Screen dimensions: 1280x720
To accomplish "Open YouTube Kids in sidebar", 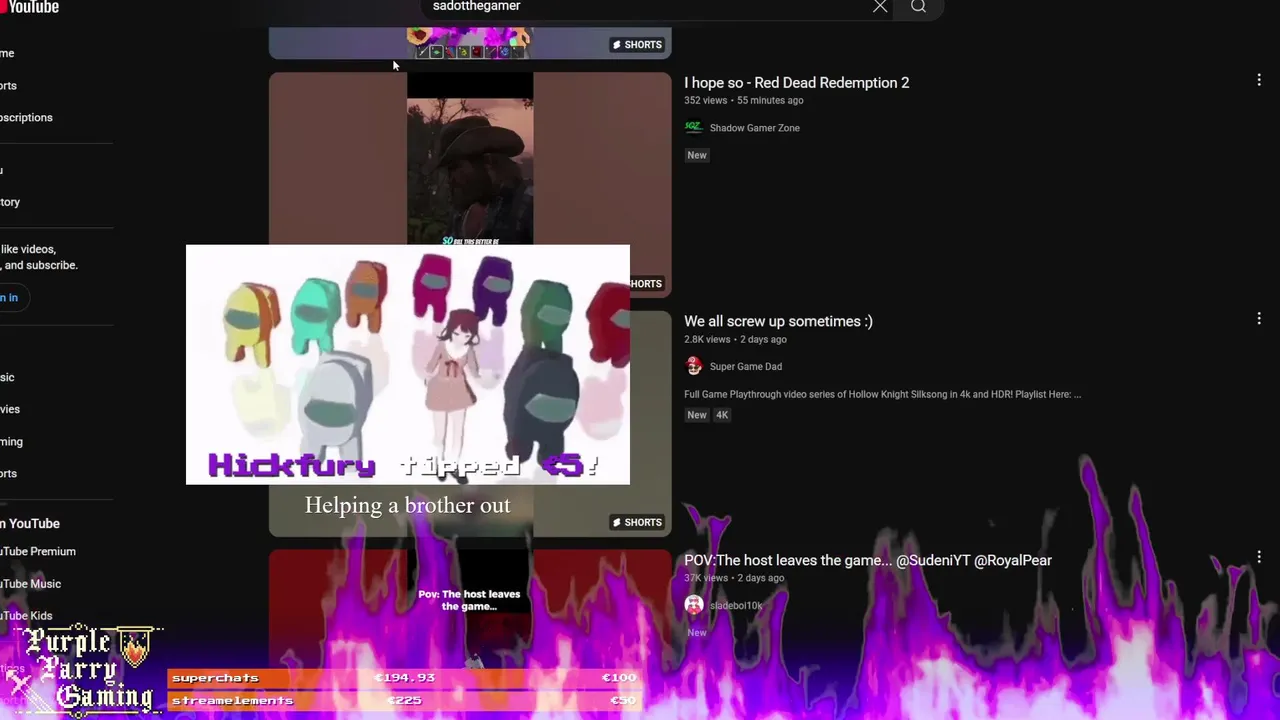I will point(26,616).
